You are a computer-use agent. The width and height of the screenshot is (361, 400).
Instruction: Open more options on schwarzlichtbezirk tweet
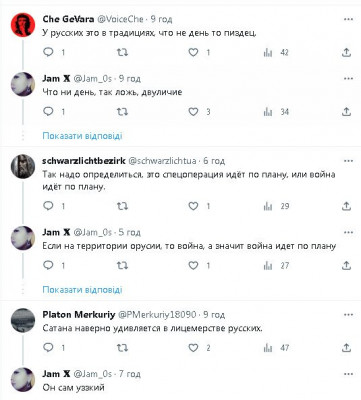348,161
